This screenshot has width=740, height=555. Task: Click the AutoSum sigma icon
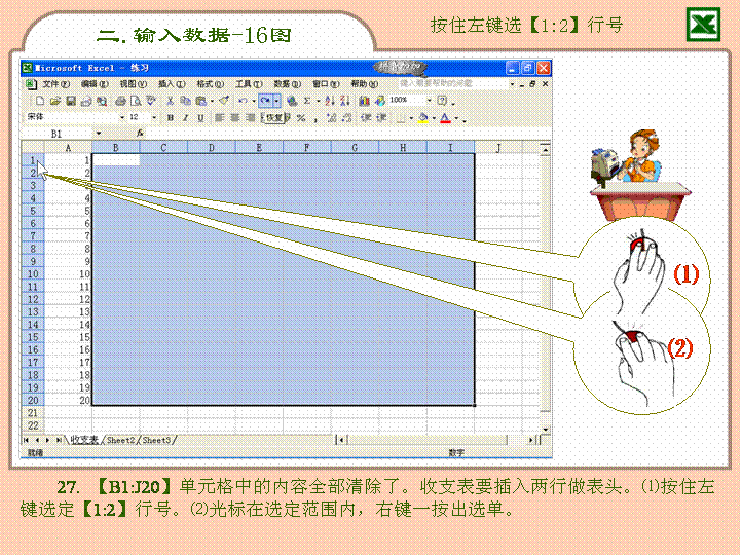tap(306, 101)
